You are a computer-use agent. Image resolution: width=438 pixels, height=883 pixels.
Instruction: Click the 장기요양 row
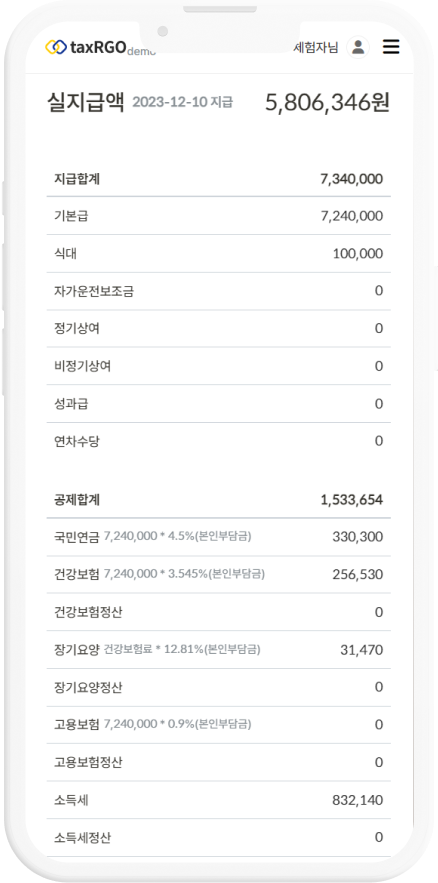(218, 650)
